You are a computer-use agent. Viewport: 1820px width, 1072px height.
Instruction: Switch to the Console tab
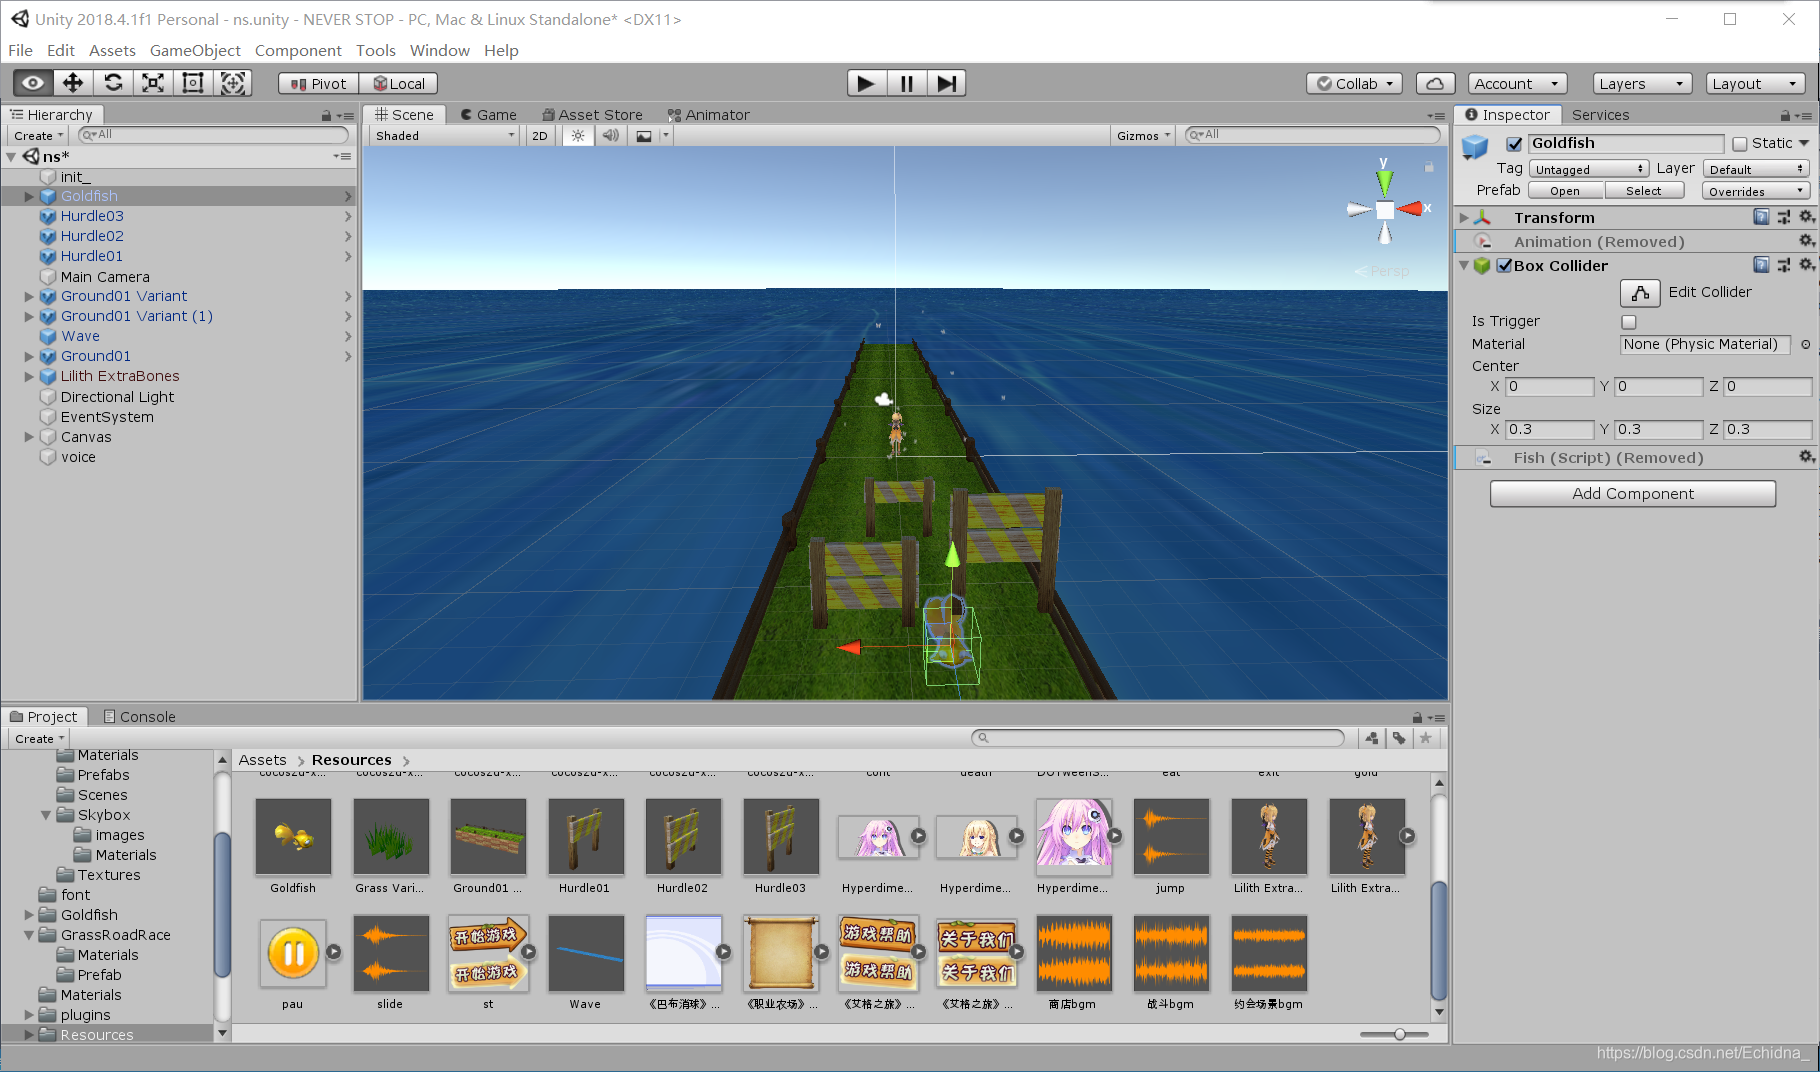[139, 717]
